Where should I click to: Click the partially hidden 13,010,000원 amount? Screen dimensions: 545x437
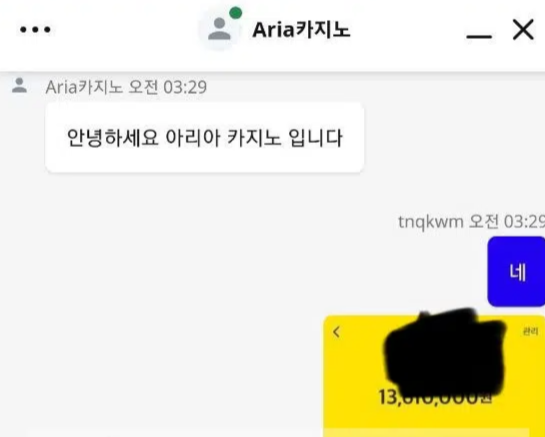pos(435,397)
